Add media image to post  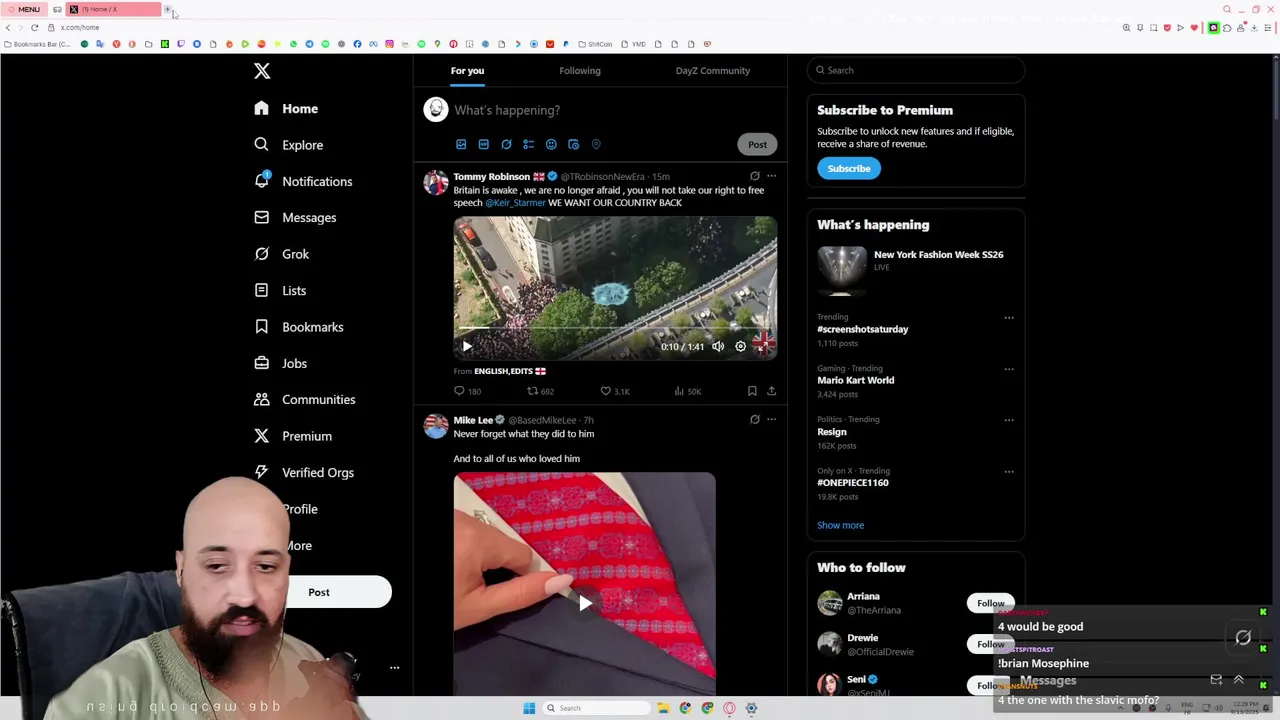[x=461, y=144]
